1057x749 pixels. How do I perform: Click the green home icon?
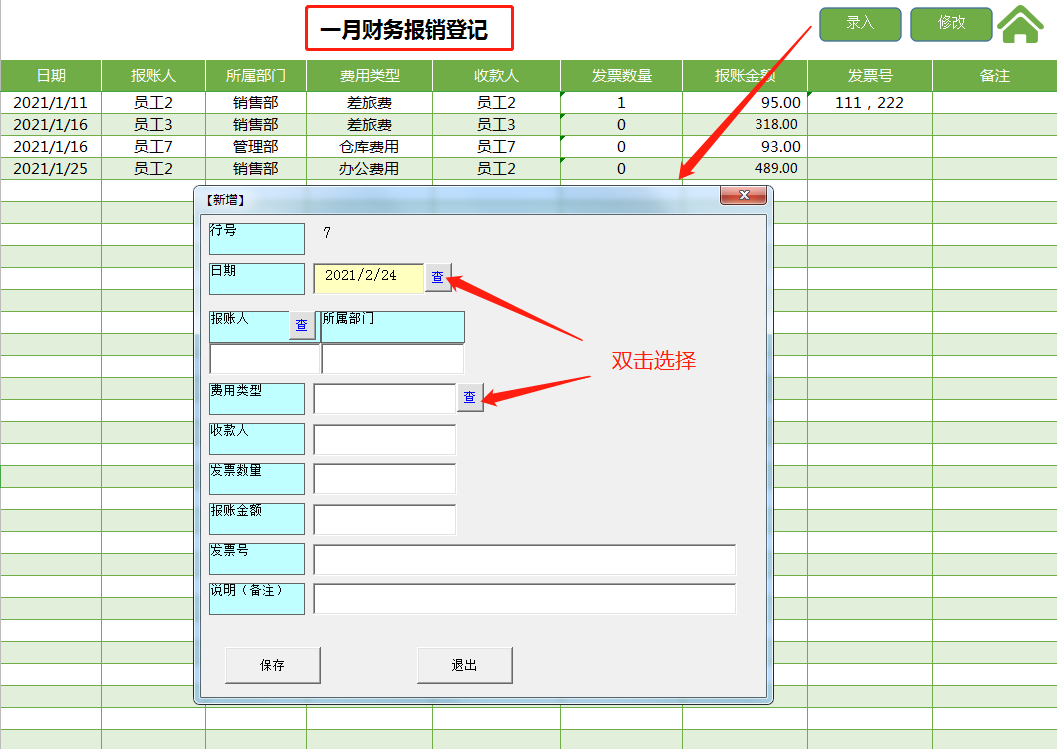(x=1020, y=22)
